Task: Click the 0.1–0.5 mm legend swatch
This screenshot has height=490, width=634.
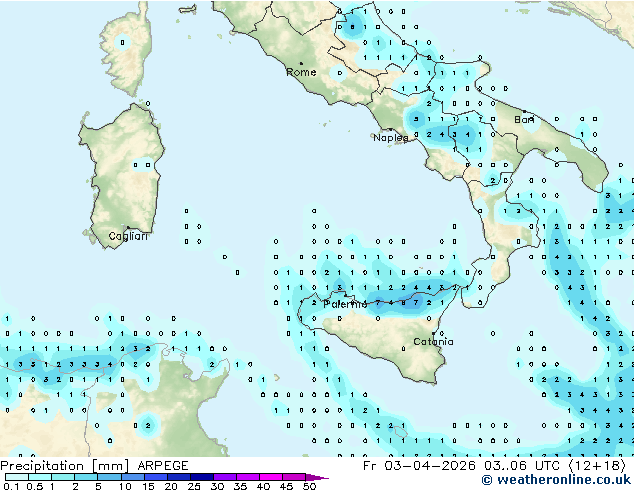Action: pos(17,477)
